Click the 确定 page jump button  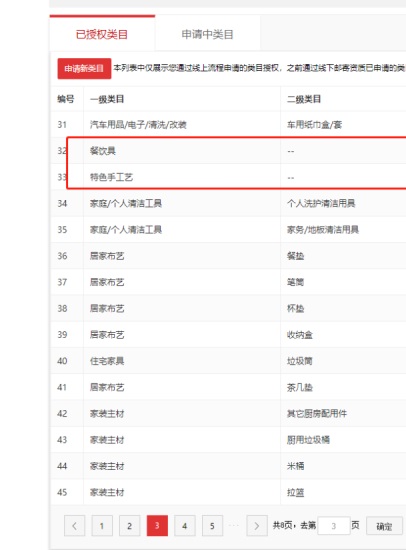(384, 526)
